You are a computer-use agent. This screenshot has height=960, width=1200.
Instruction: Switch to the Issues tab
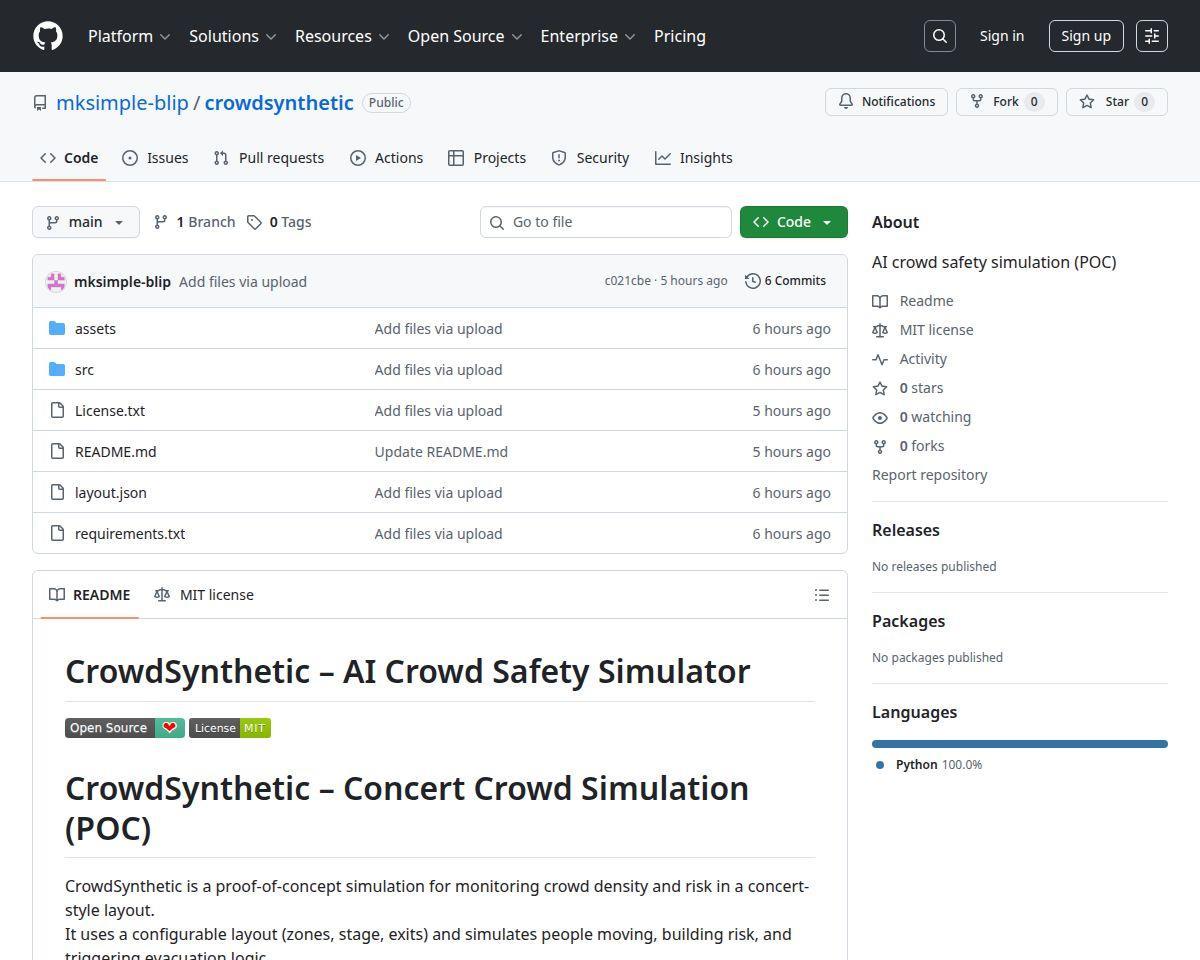click(155, 158)
